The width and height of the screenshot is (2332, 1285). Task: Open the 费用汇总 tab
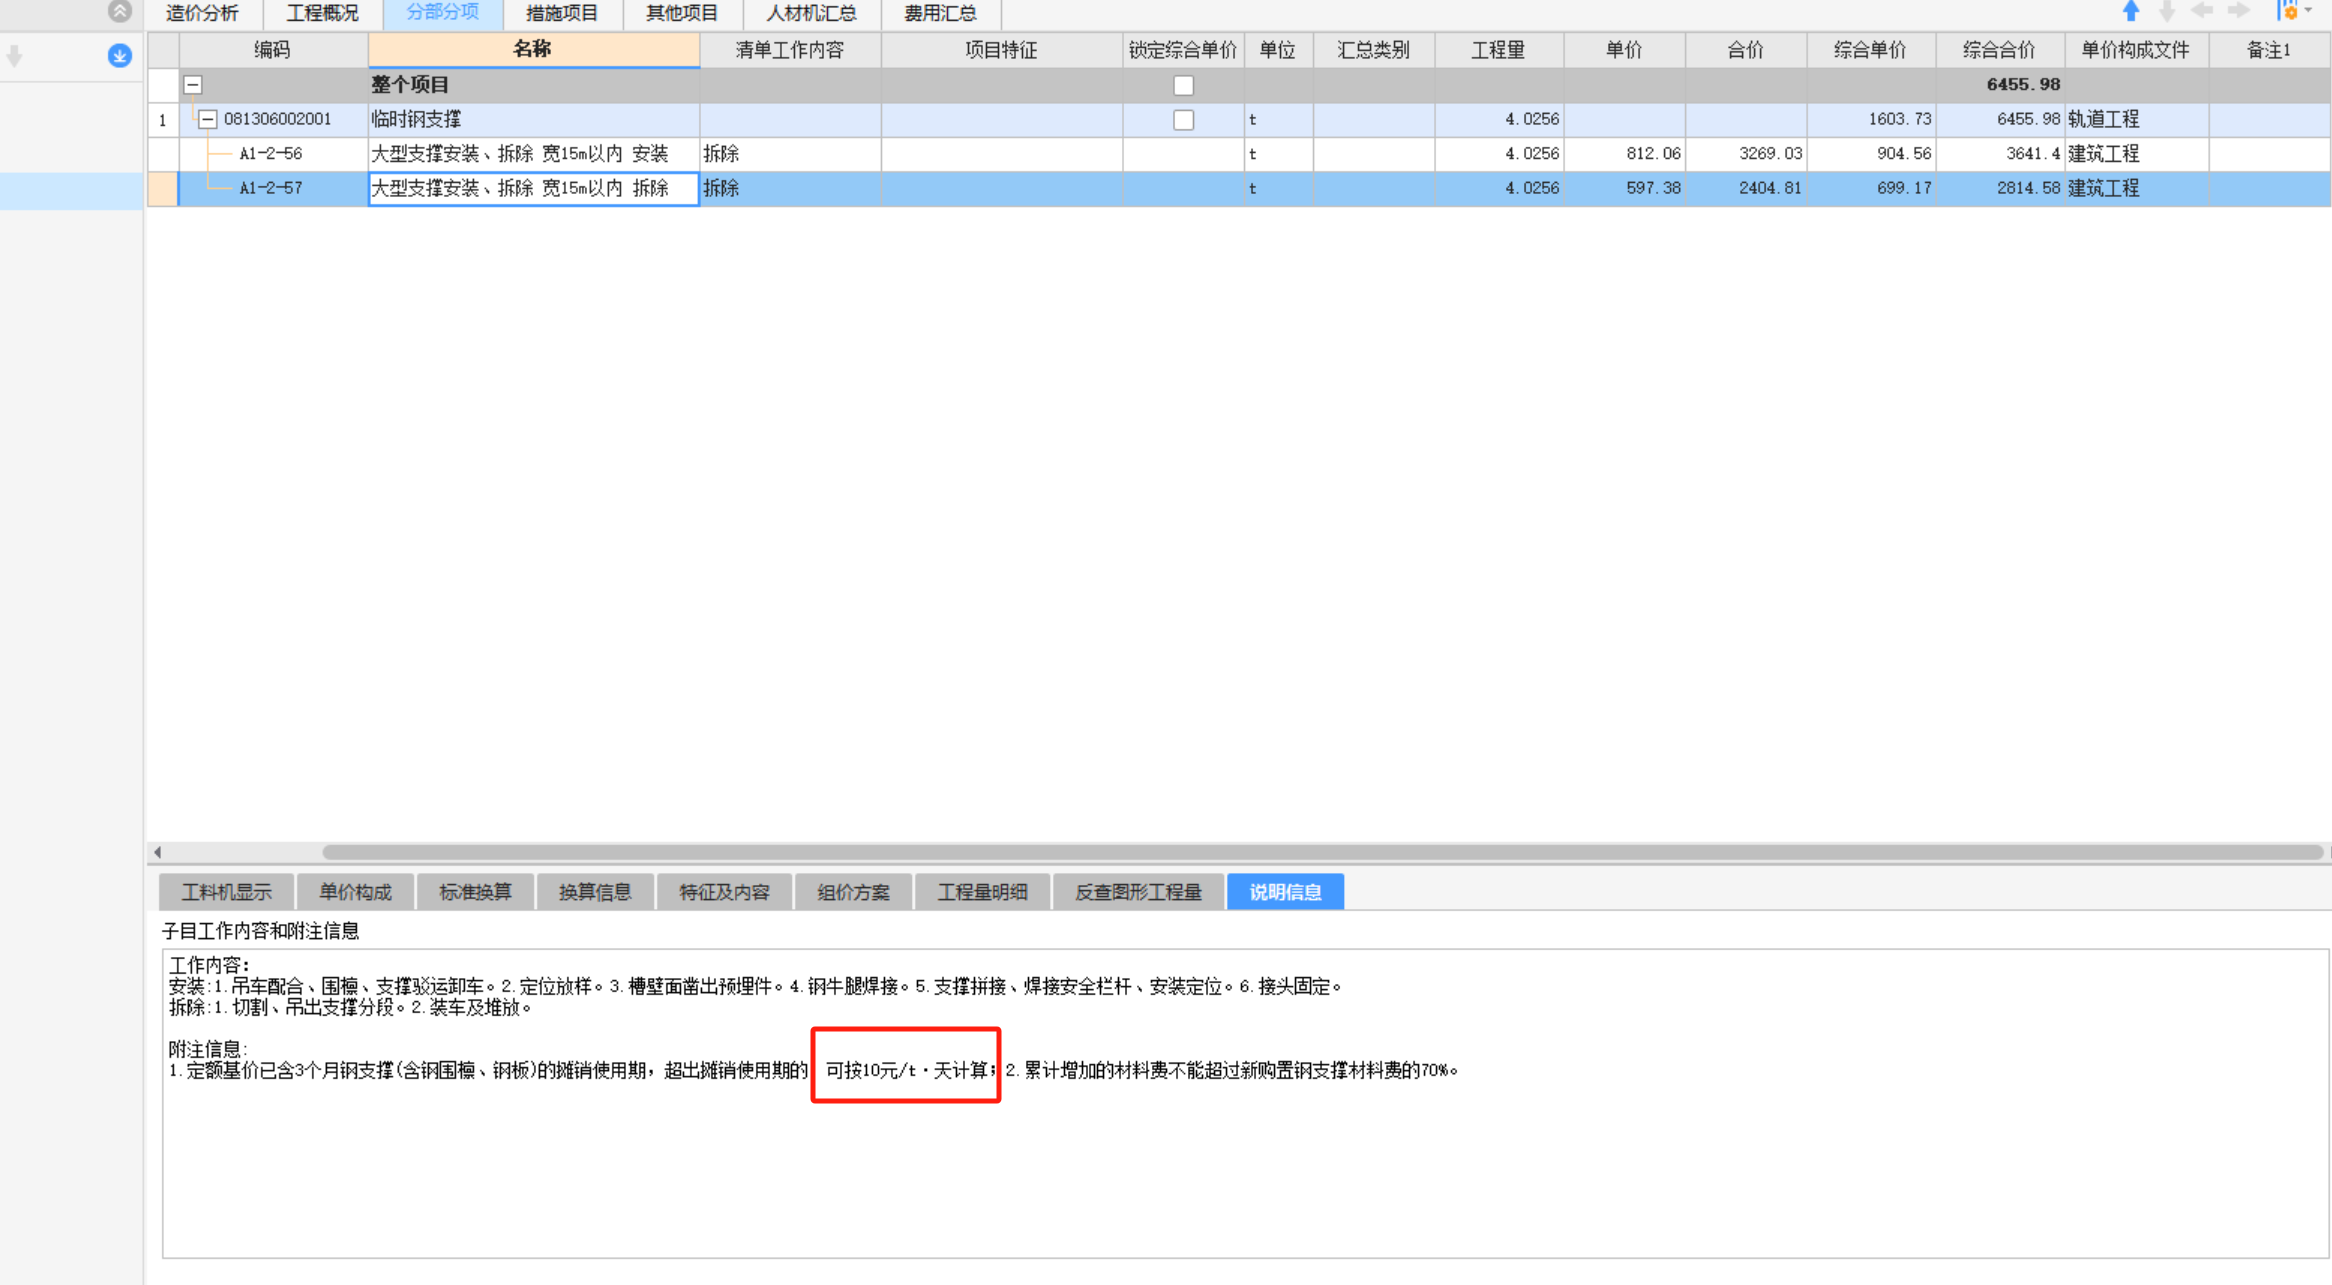[940, 13]
